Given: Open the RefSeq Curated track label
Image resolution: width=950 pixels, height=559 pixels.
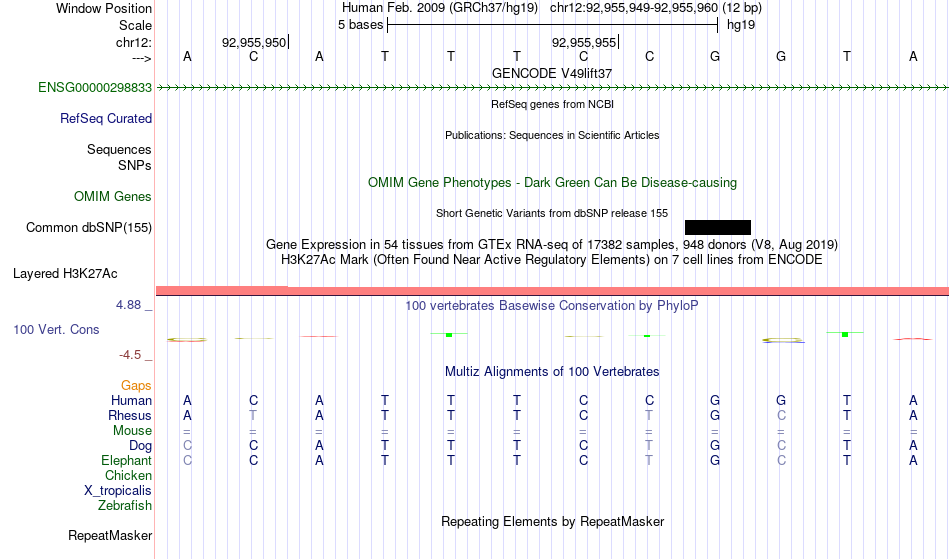Looking at the screenshot, I should (105, 119).
